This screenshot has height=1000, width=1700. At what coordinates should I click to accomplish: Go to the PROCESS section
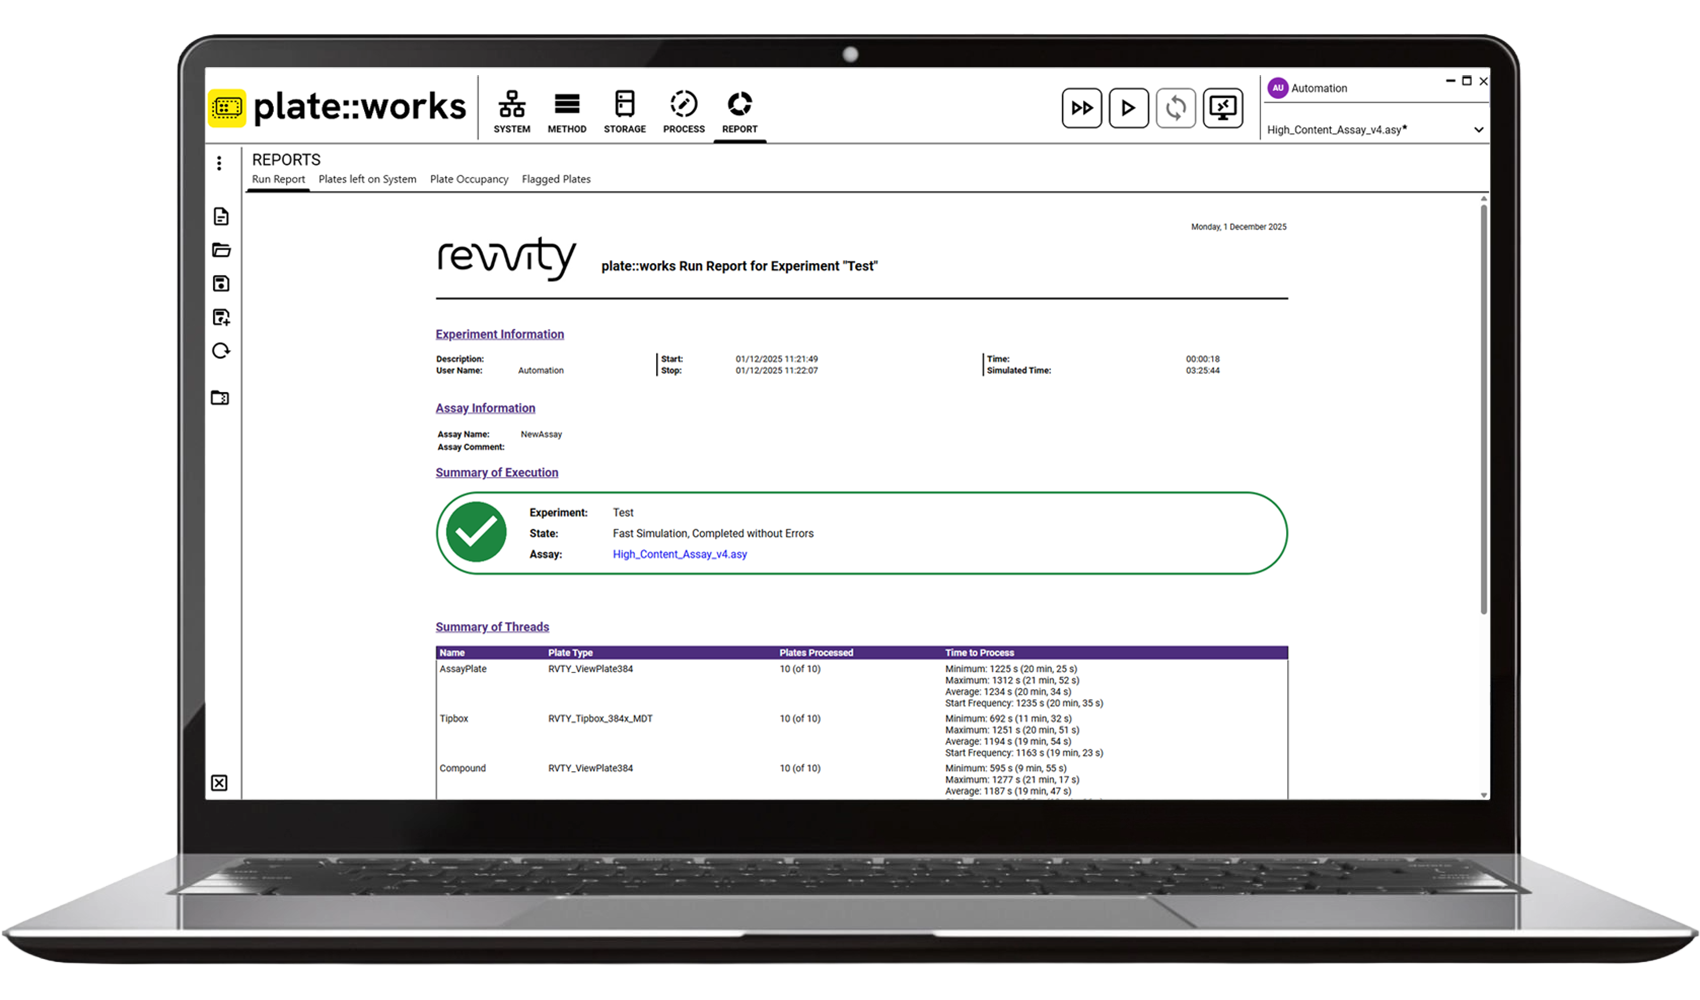coord(684,111)
